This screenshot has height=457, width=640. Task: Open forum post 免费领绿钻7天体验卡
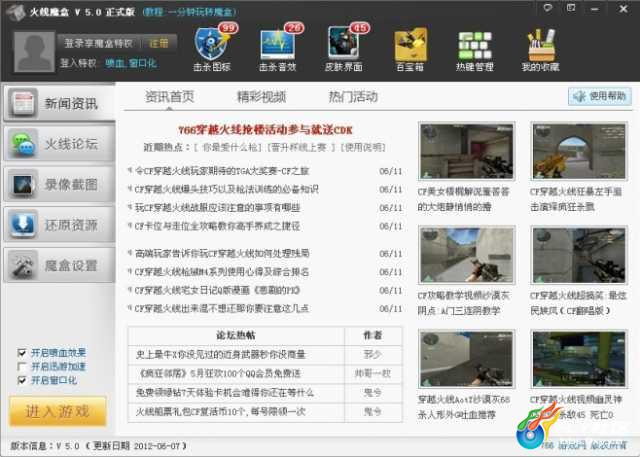225,393
